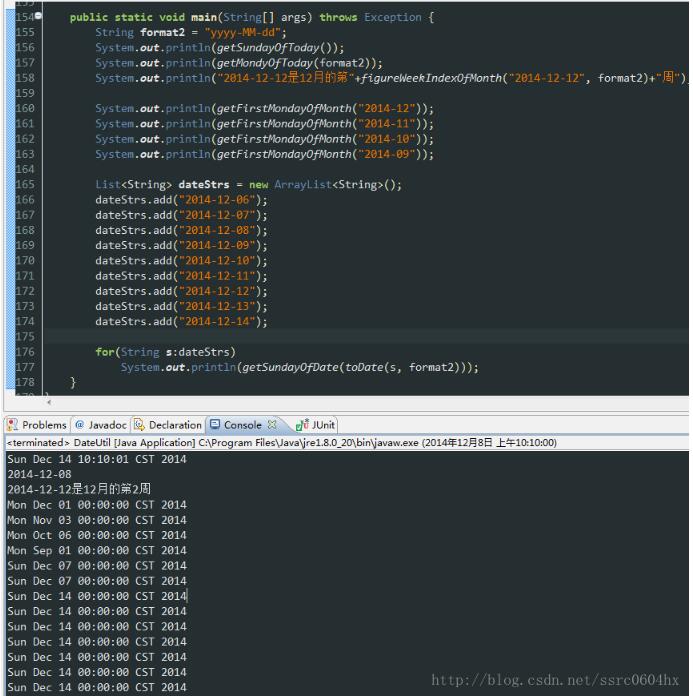Click line number 176 in the gutter
The height and width of the screenshot is (696, 693).
pos(25,352)
